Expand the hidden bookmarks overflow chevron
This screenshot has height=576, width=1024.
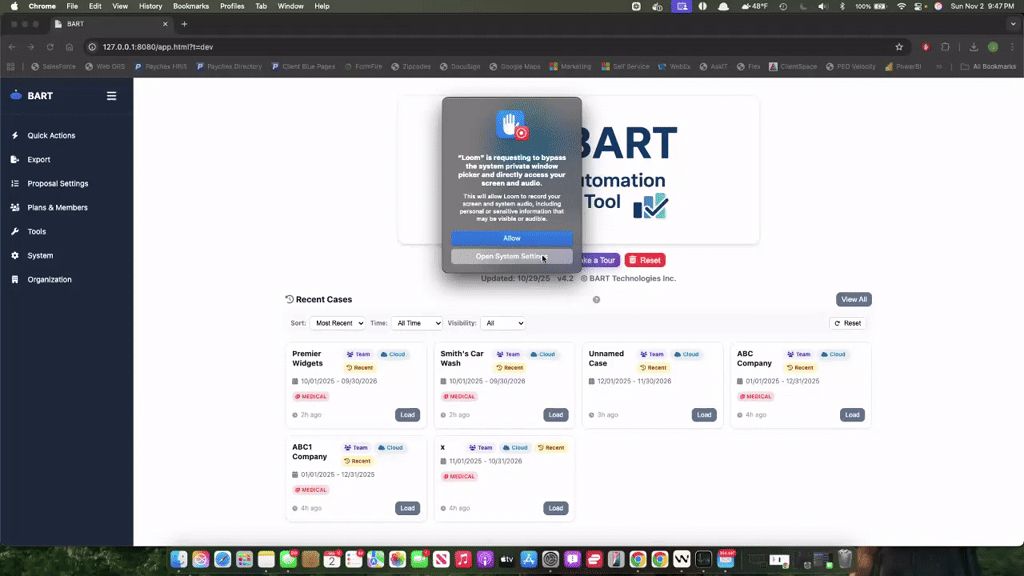(x=939, y=67)
